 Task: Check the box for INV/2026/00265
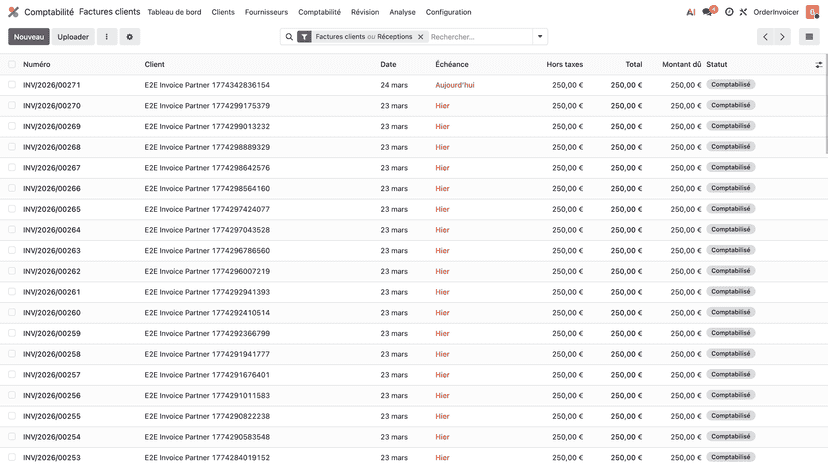(x=12, y=209)
